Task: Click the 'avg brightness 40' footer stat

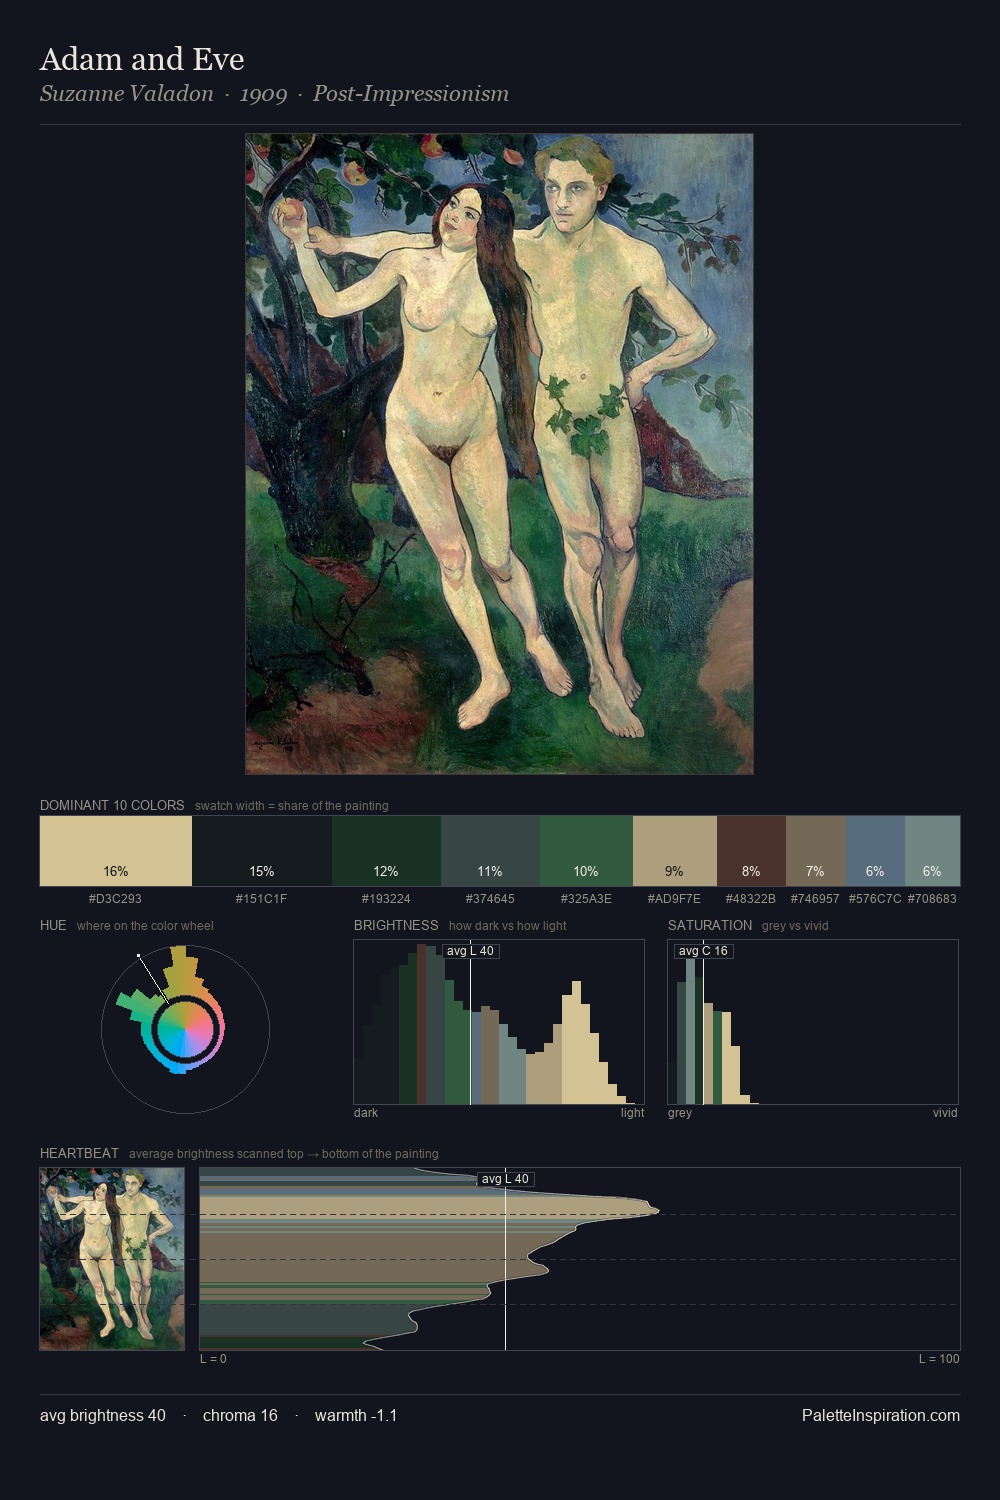Action: (x=103, y=1415)
